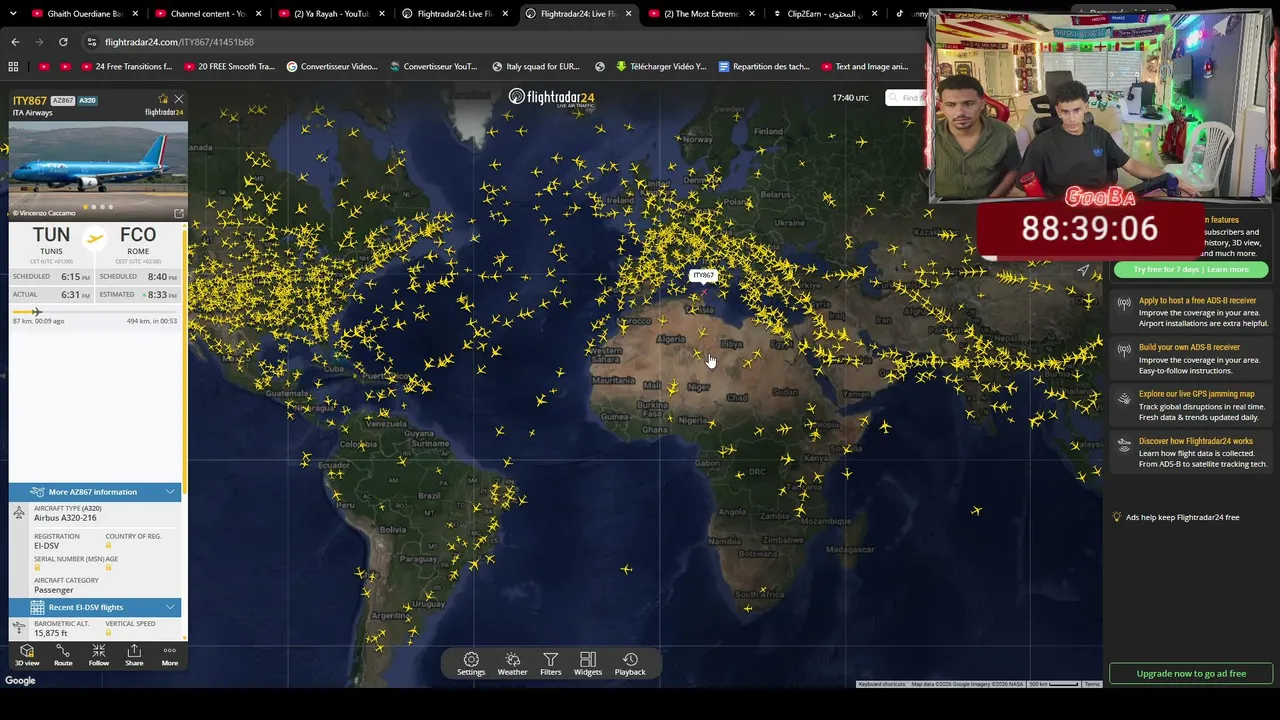Image resolution: width=1280 pixels, height=720 pixels.
Task: Open the More options in flight panel
Action: coord(170,655)
